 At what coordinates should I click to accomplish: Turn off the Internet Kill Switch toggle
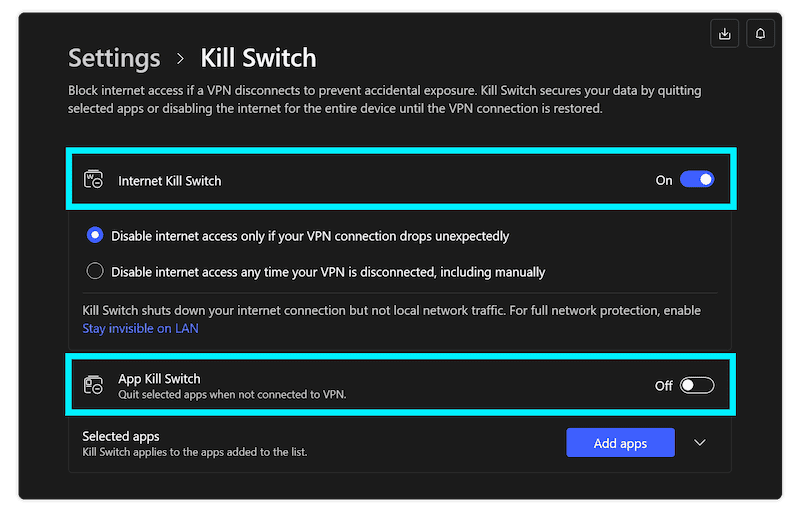click(697, 180)
